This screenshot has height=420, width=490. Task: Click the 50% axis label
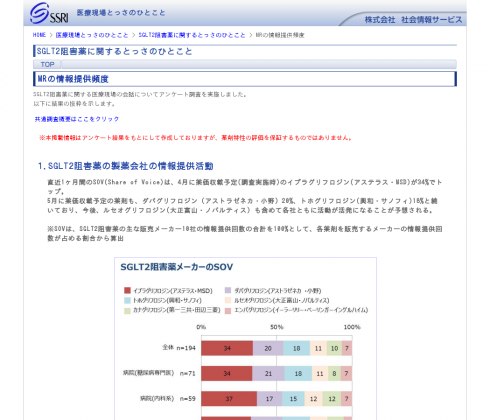click(x=277, y=327)
